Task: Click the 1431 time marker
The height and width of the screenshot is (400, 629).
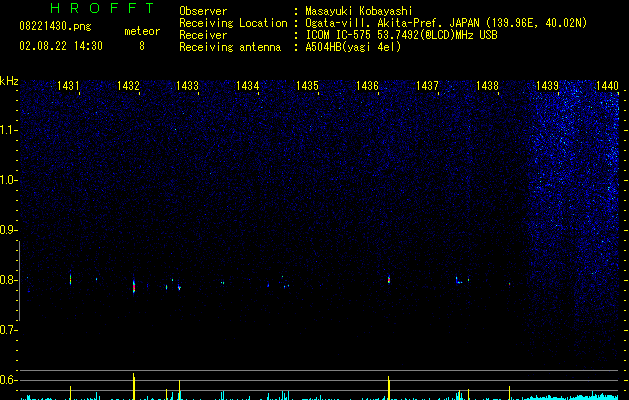Action: pyautogui.click(x=68, y=86)
